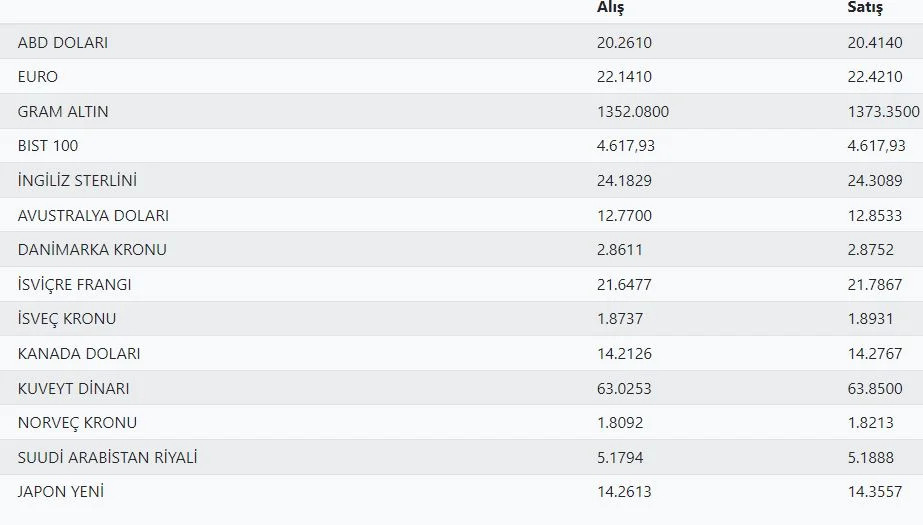Select the EURO row name
The height and width of the screenshot is (525, 923).
(38, 77)
